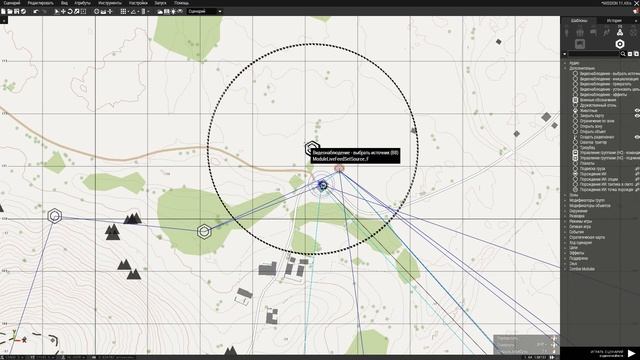Open the Сценарий menu
This screenshot has width=640, height=360.
point(12,3)
